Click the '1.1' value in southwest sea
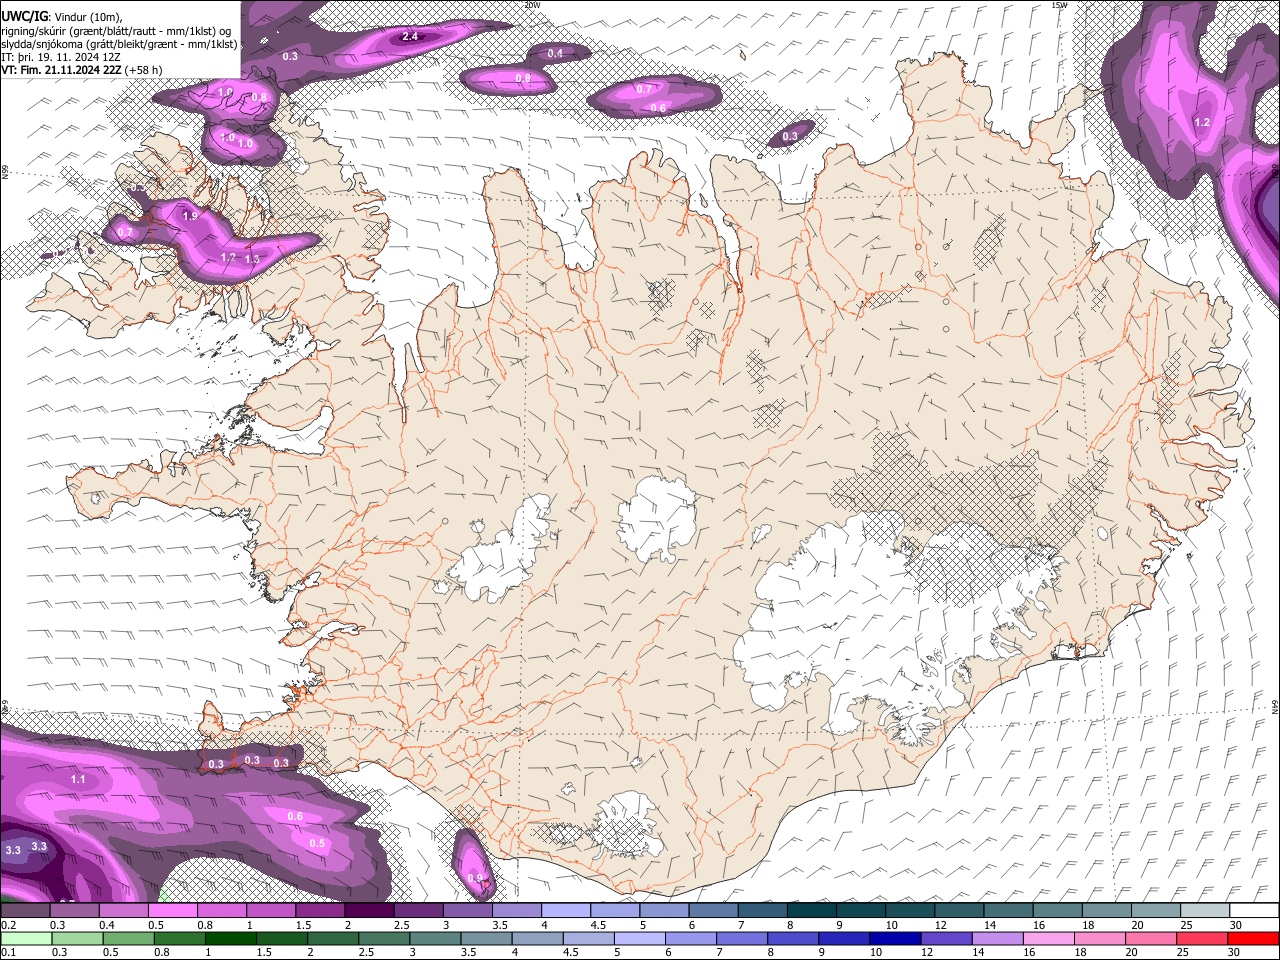This screenshot has height=960, width=1280. click(78, 779)
